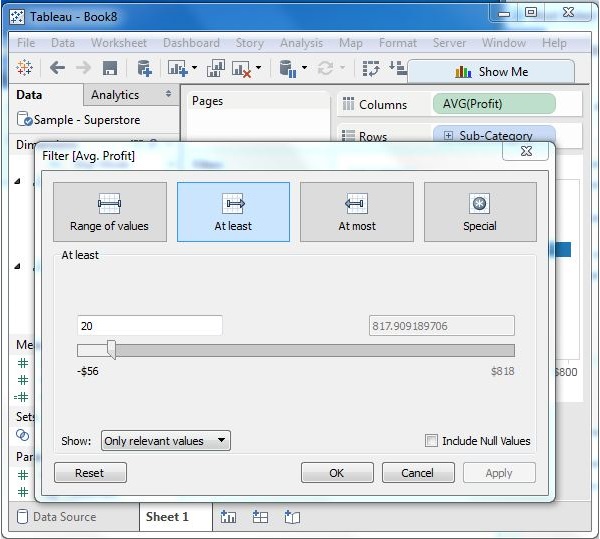
Task: Click the New Story tab icon
Action: pos(292,517)
